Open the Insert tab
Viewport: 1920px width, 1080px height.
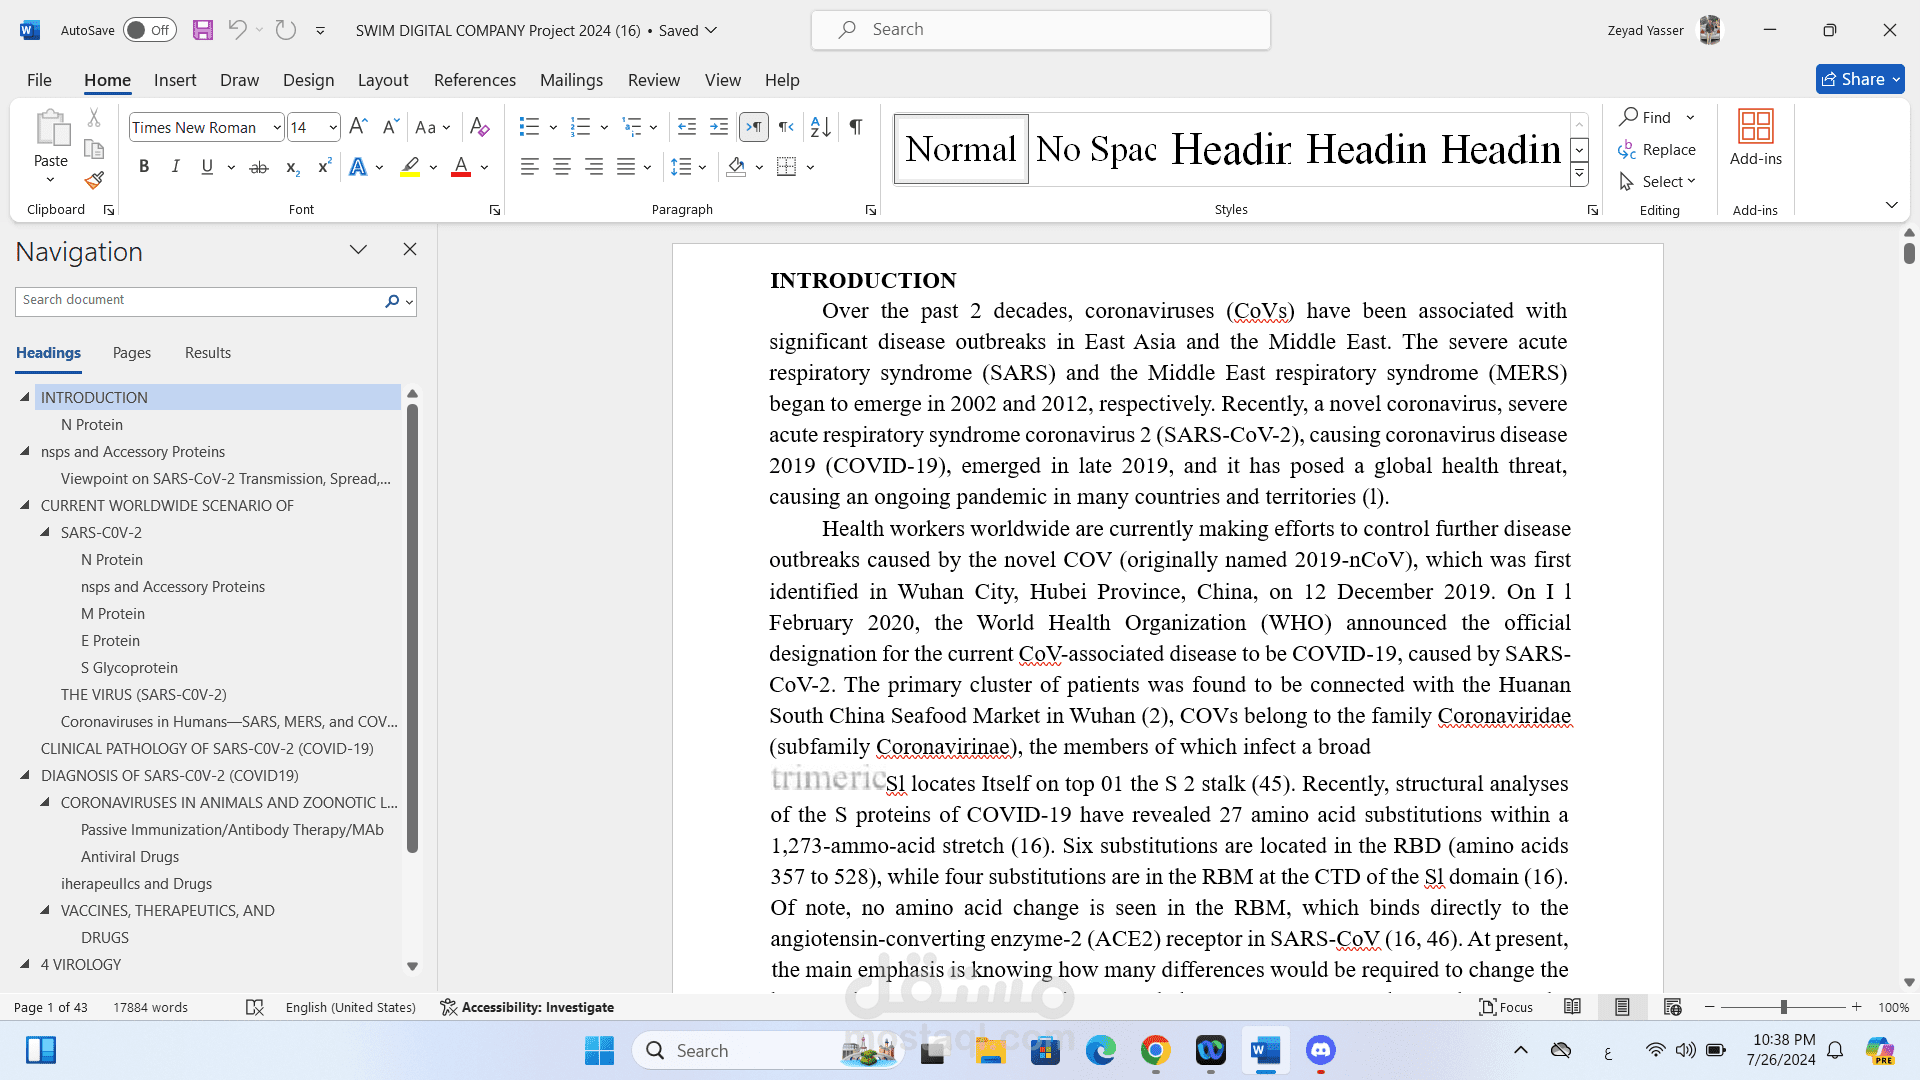175,80
